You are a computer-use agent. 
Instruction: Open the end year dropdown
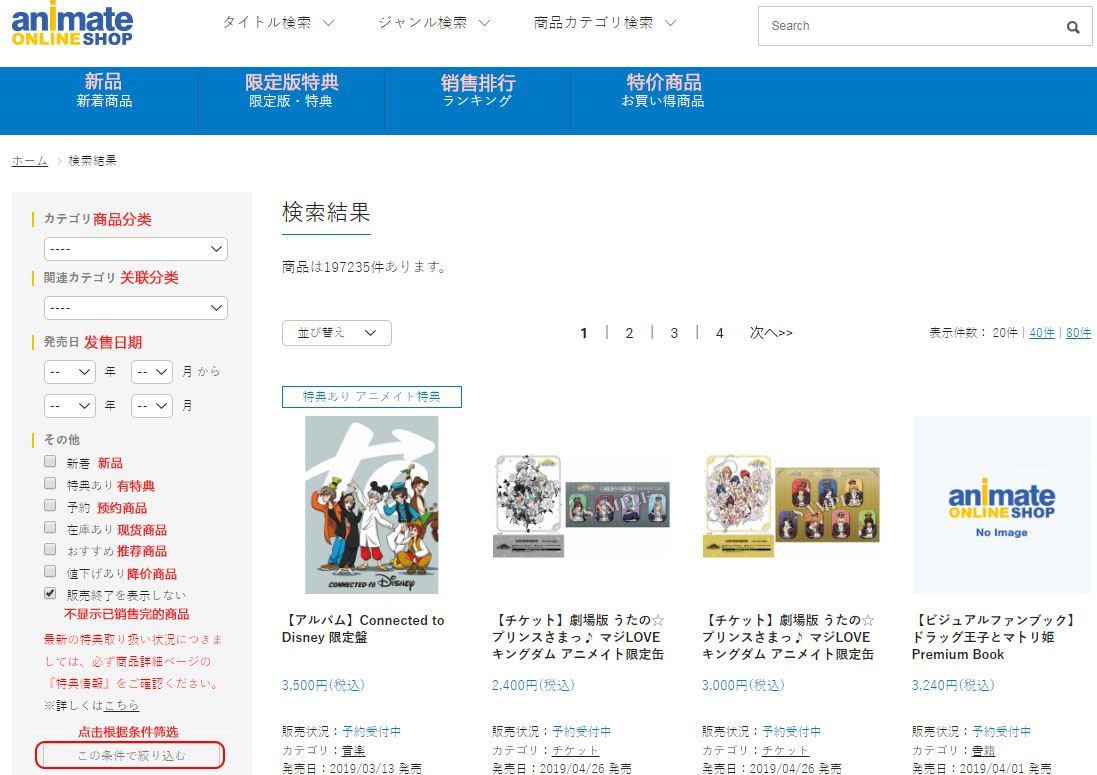click(69, 406)
